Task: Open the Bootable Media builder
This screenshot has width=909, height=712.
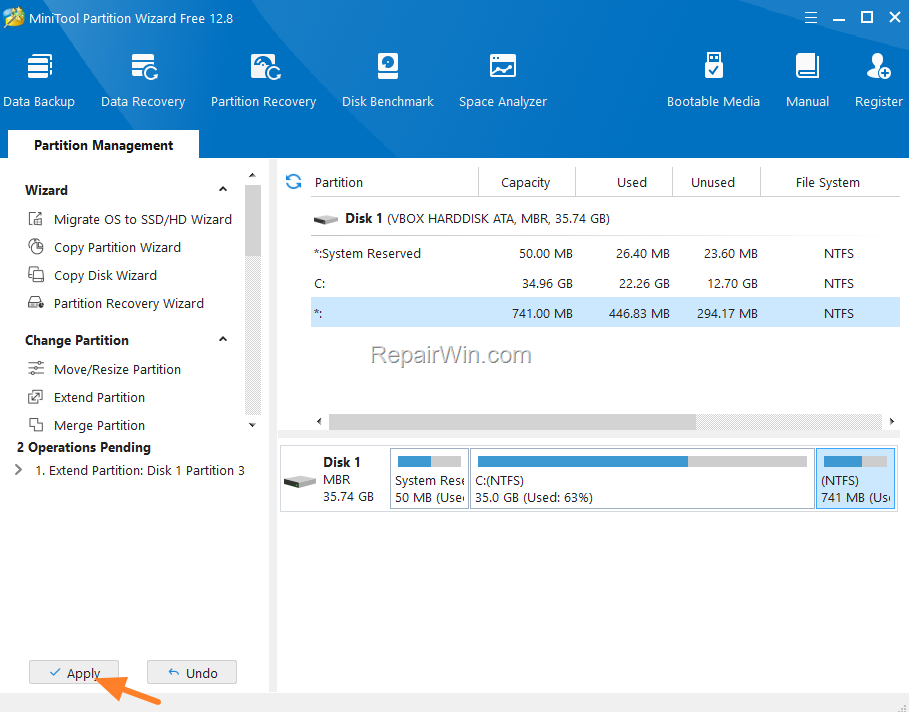Action: (x=713, y=80)
